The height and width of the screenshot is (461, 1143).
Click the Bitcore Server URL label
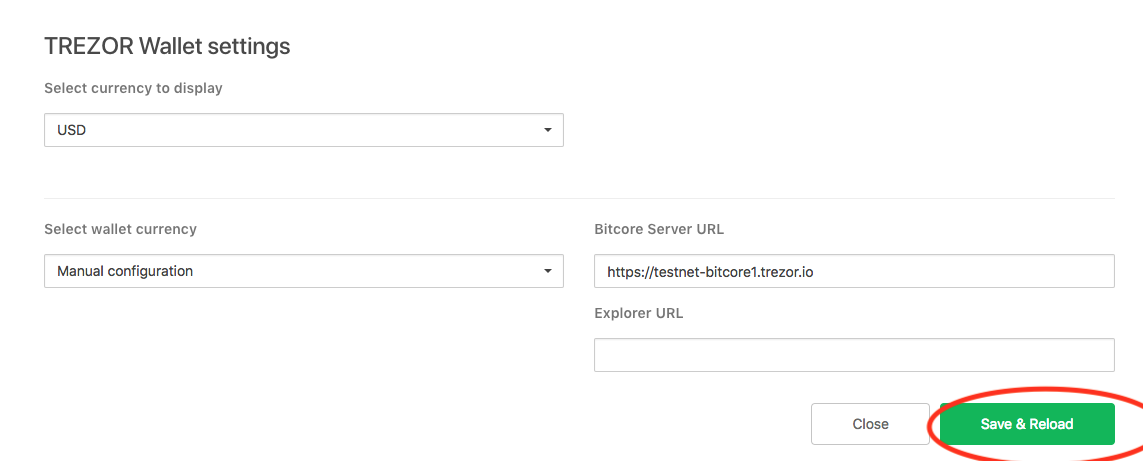pyautogui.click(x=658, y=229)
